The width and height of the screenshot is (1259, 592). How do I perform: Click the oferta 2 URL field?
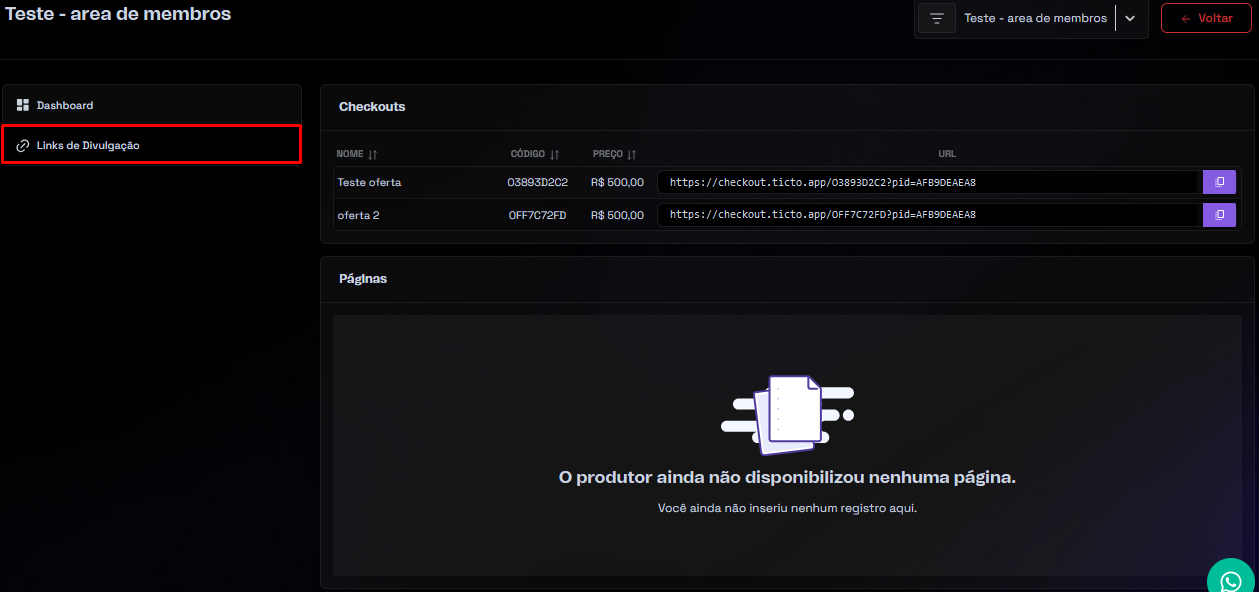pyautogui.click(x=927, y=215)
